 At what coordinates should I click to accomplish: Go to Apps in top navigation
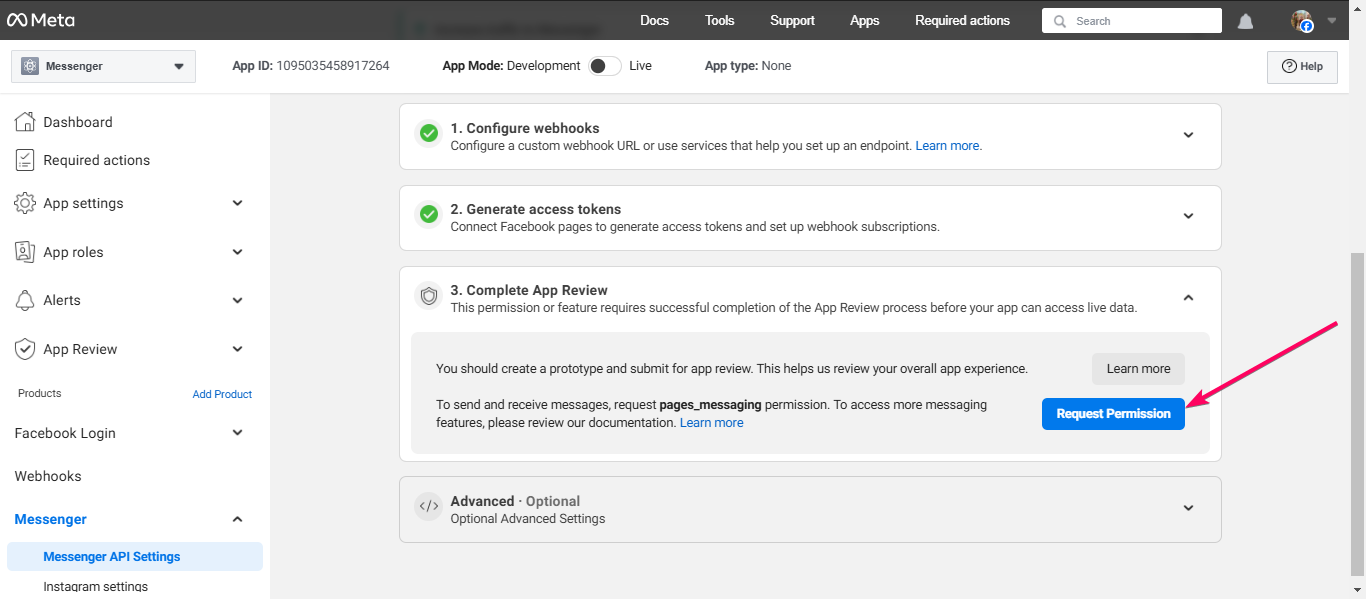(865, 20)
